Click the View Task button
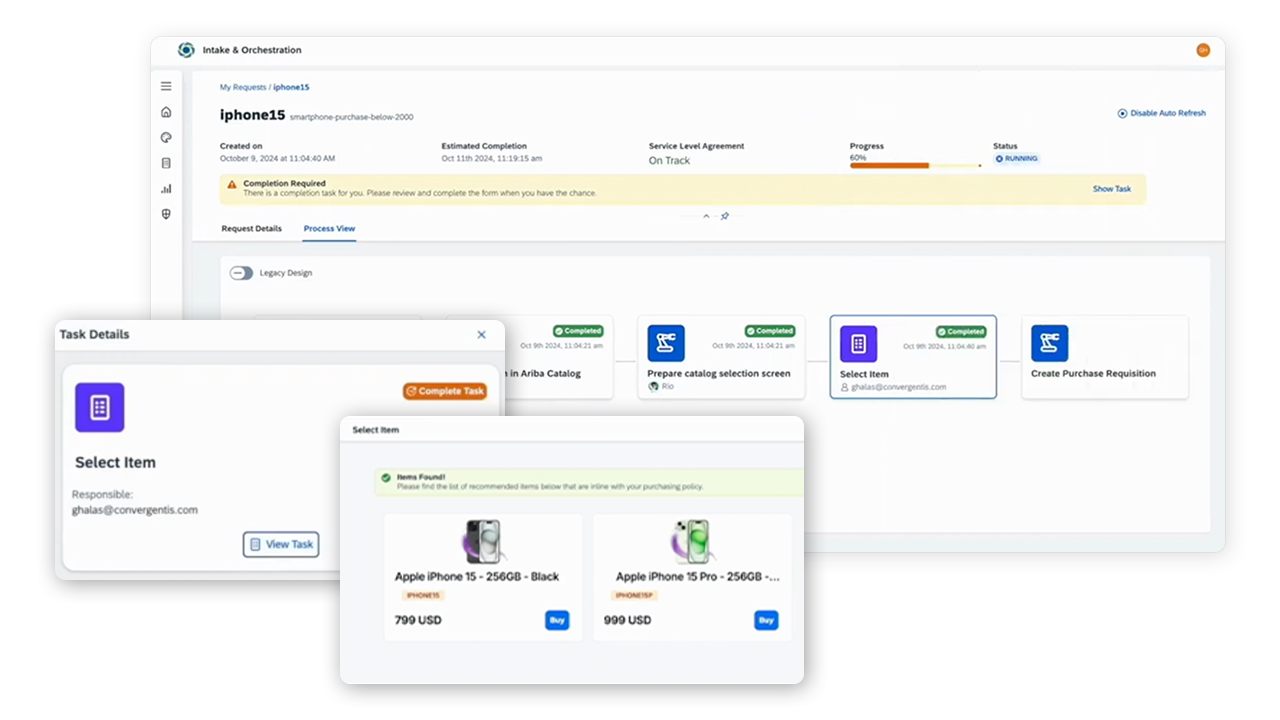This screenshot has width=1280, height=720. click(x=281, y=544)
